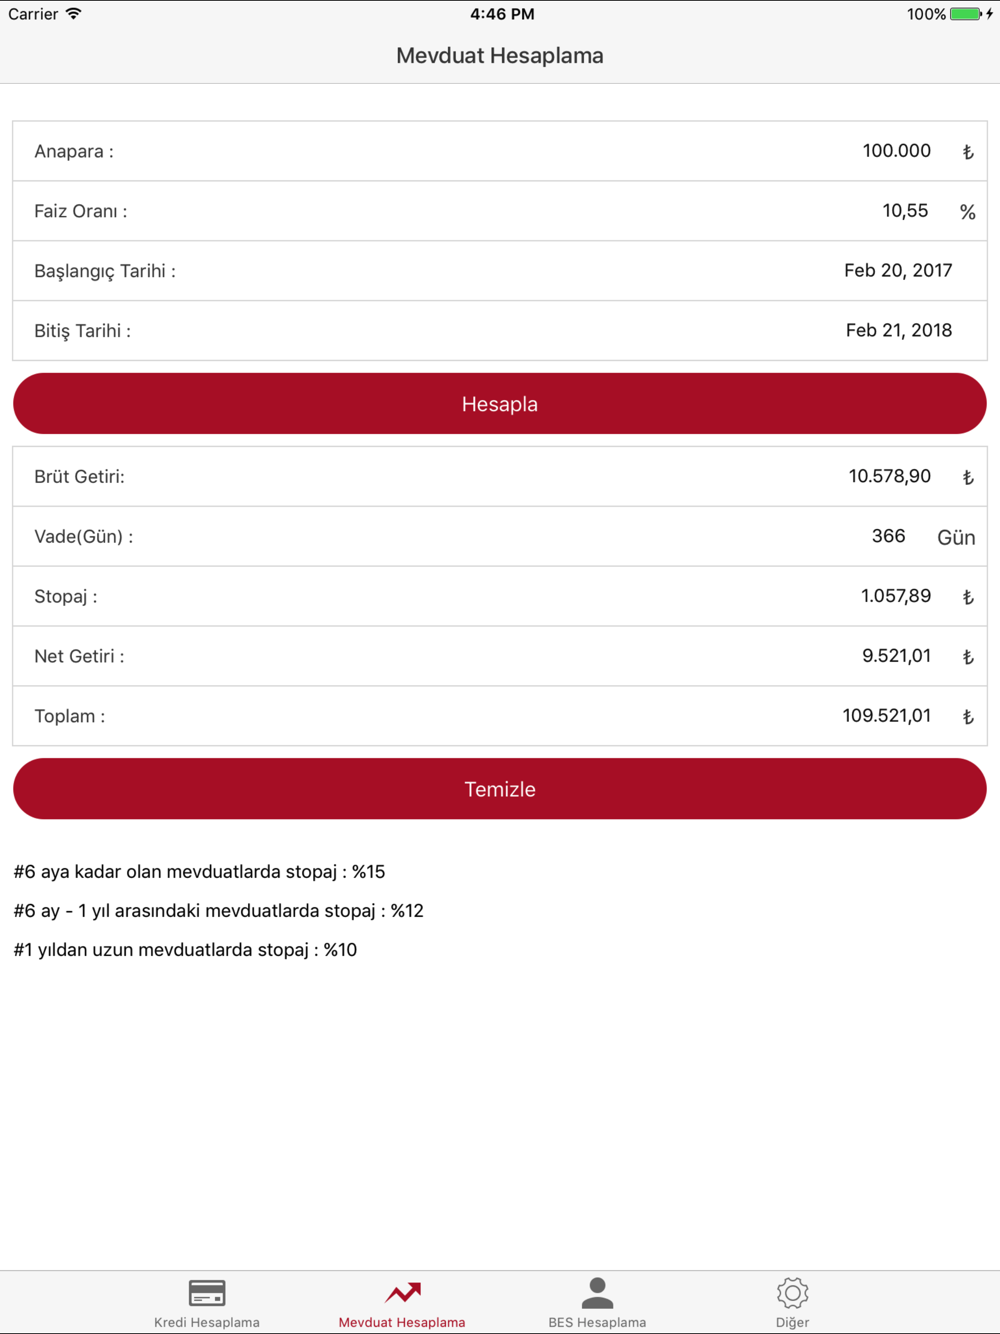The width and height of the screenshot is (1000, 1334).
Task: Open the Diğer gear icon
Action: click(x=792, y=1293)
